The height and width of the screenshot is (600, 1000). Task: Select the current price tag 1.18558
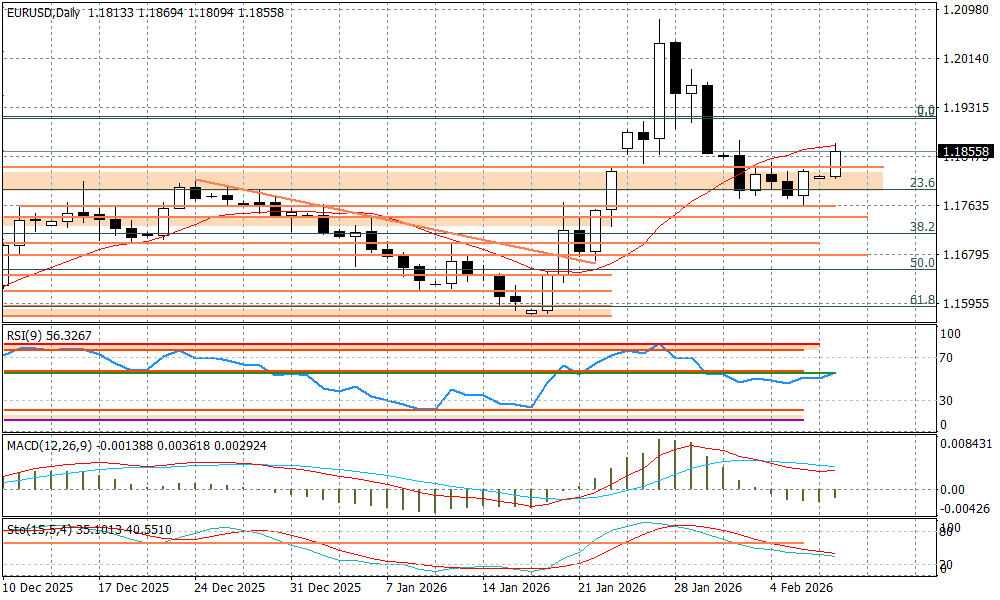click(x=965, y=152)
